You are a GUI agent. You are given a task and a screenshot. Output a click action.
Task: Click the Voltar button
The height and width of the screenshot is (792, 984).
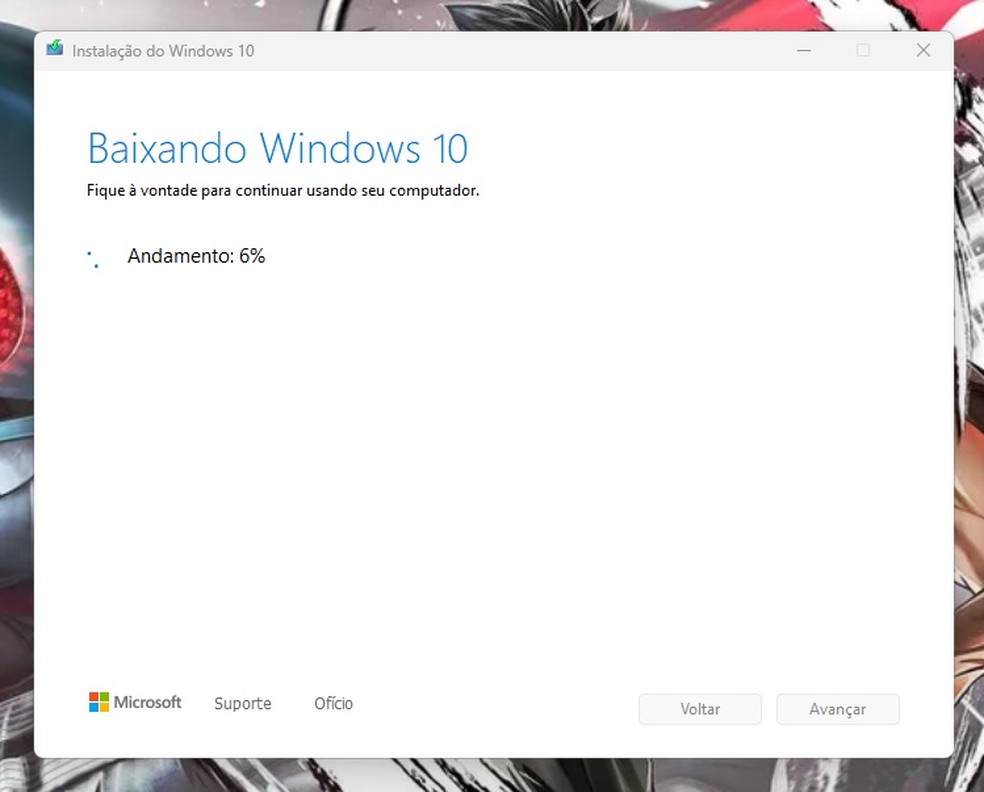point(700,709)
